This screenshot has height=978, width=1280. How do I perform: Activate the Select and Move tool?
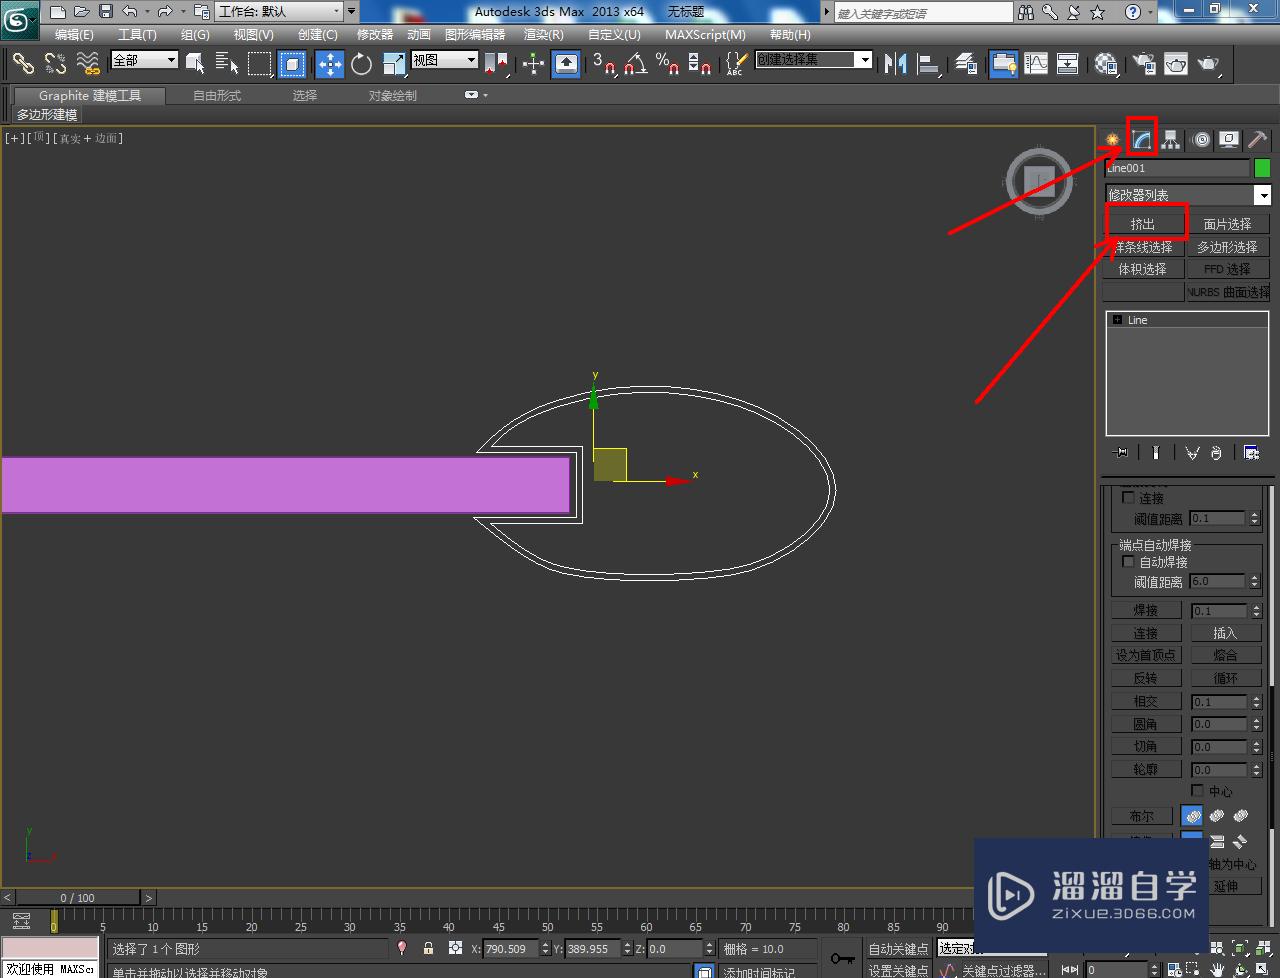point(330,64)
